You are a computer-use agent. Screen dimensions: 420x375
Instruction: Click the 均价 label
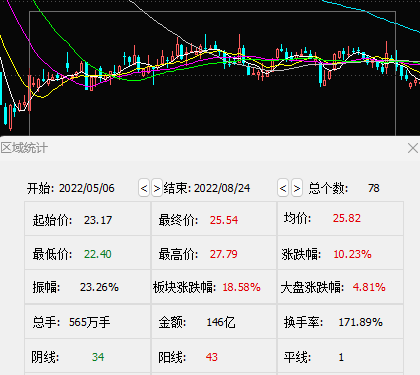point(297,218)
